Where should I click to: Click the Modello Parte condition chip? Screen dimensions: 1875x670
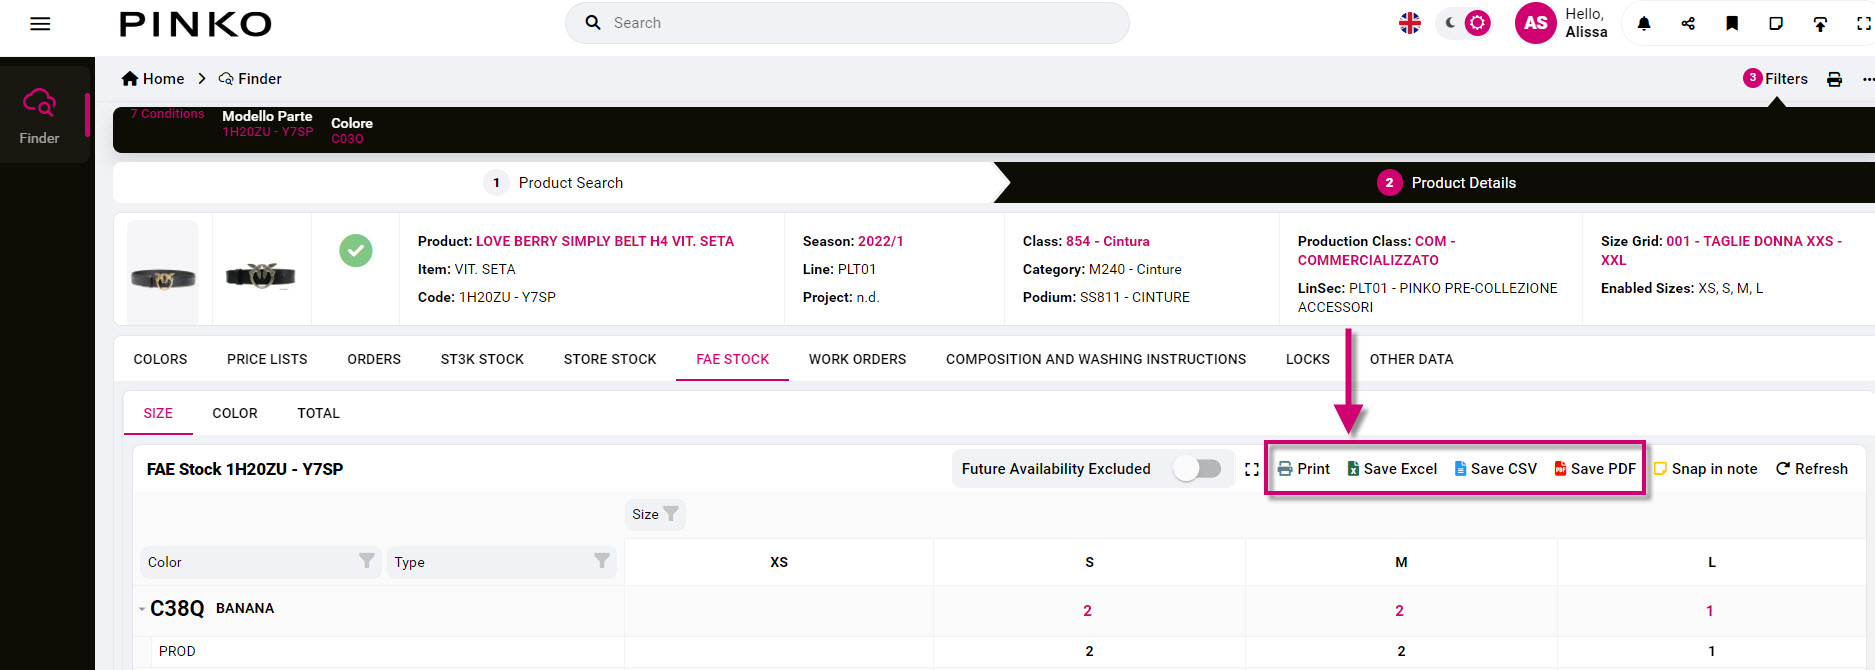(x=267, y=124)
